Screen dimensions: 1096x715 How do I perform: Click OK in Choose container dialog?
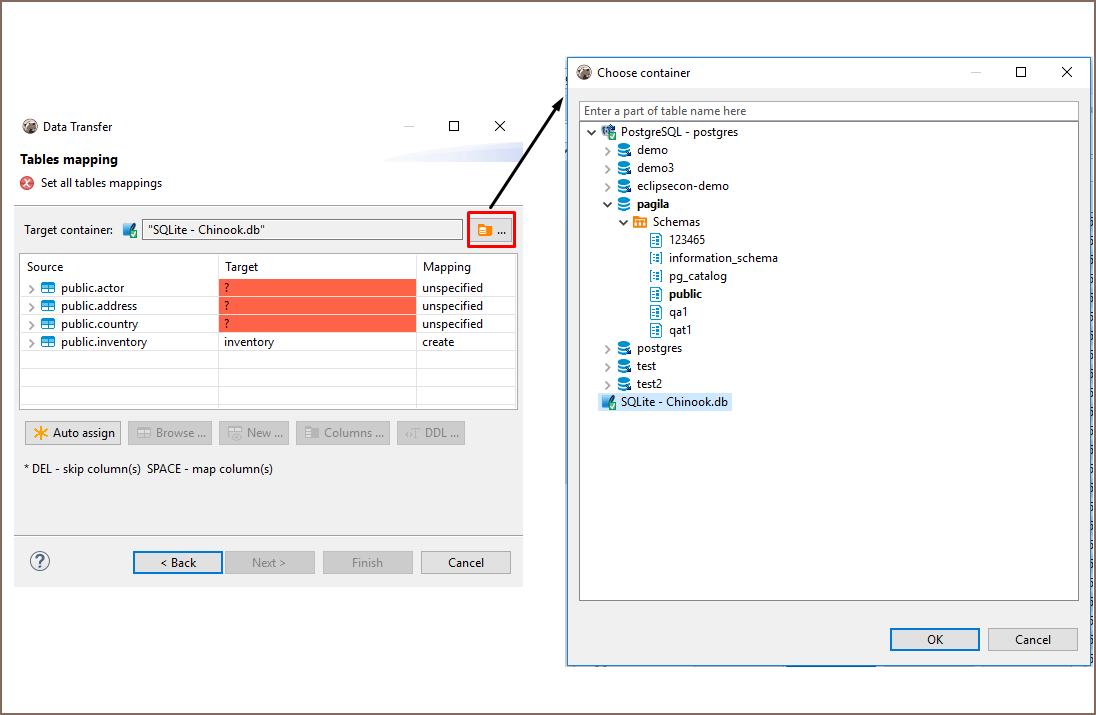(x=934, y=640)
